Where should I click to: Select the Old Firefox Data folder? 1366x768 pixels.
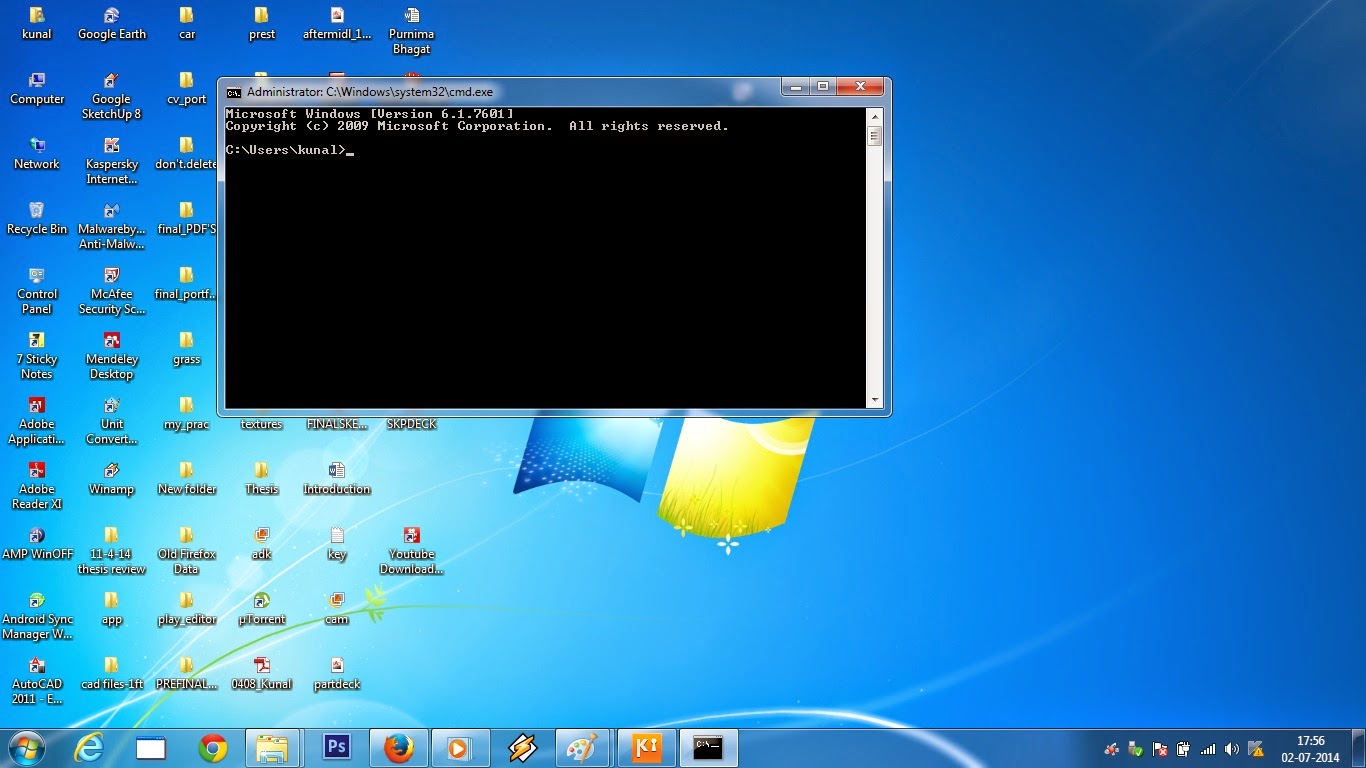coord(187,551)
